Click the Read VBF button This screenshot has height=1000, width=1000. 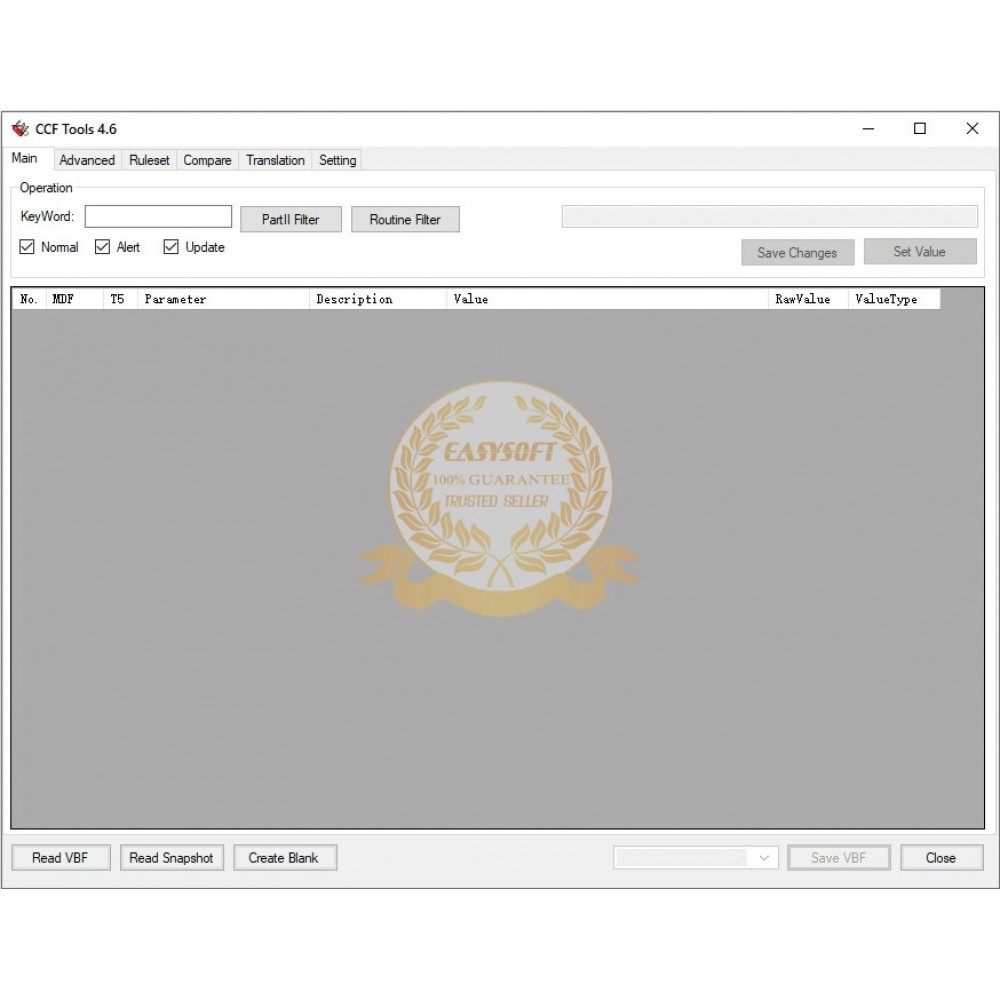point(61,858)
